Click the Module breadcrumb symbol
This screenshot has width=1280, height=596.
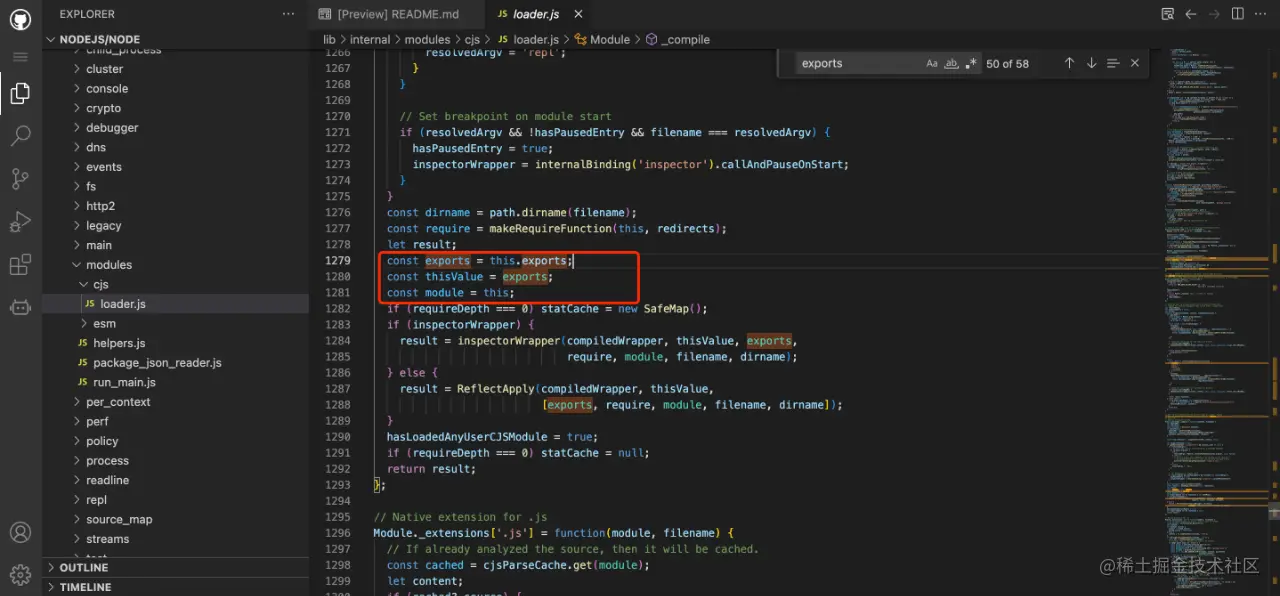click(x=602, y=39)
